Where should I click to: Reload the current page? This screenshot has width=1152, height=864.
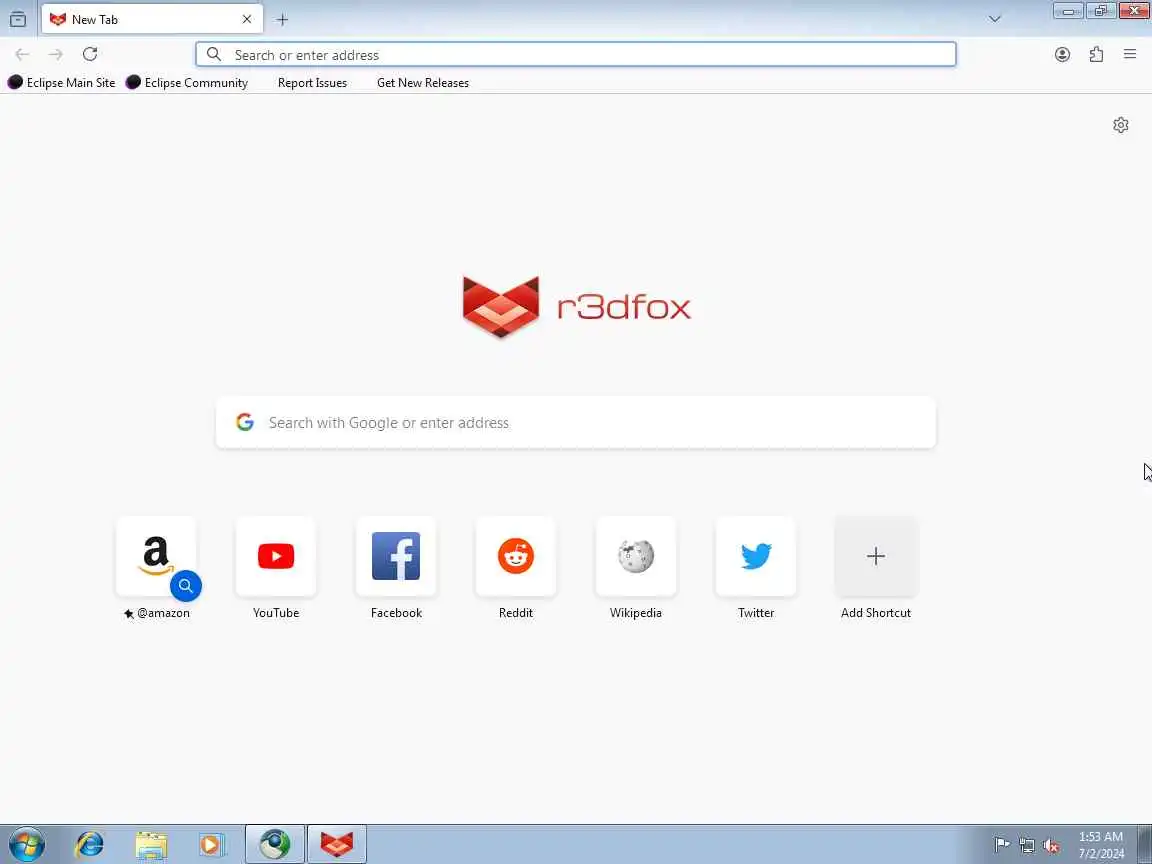[x=90, y=54]
